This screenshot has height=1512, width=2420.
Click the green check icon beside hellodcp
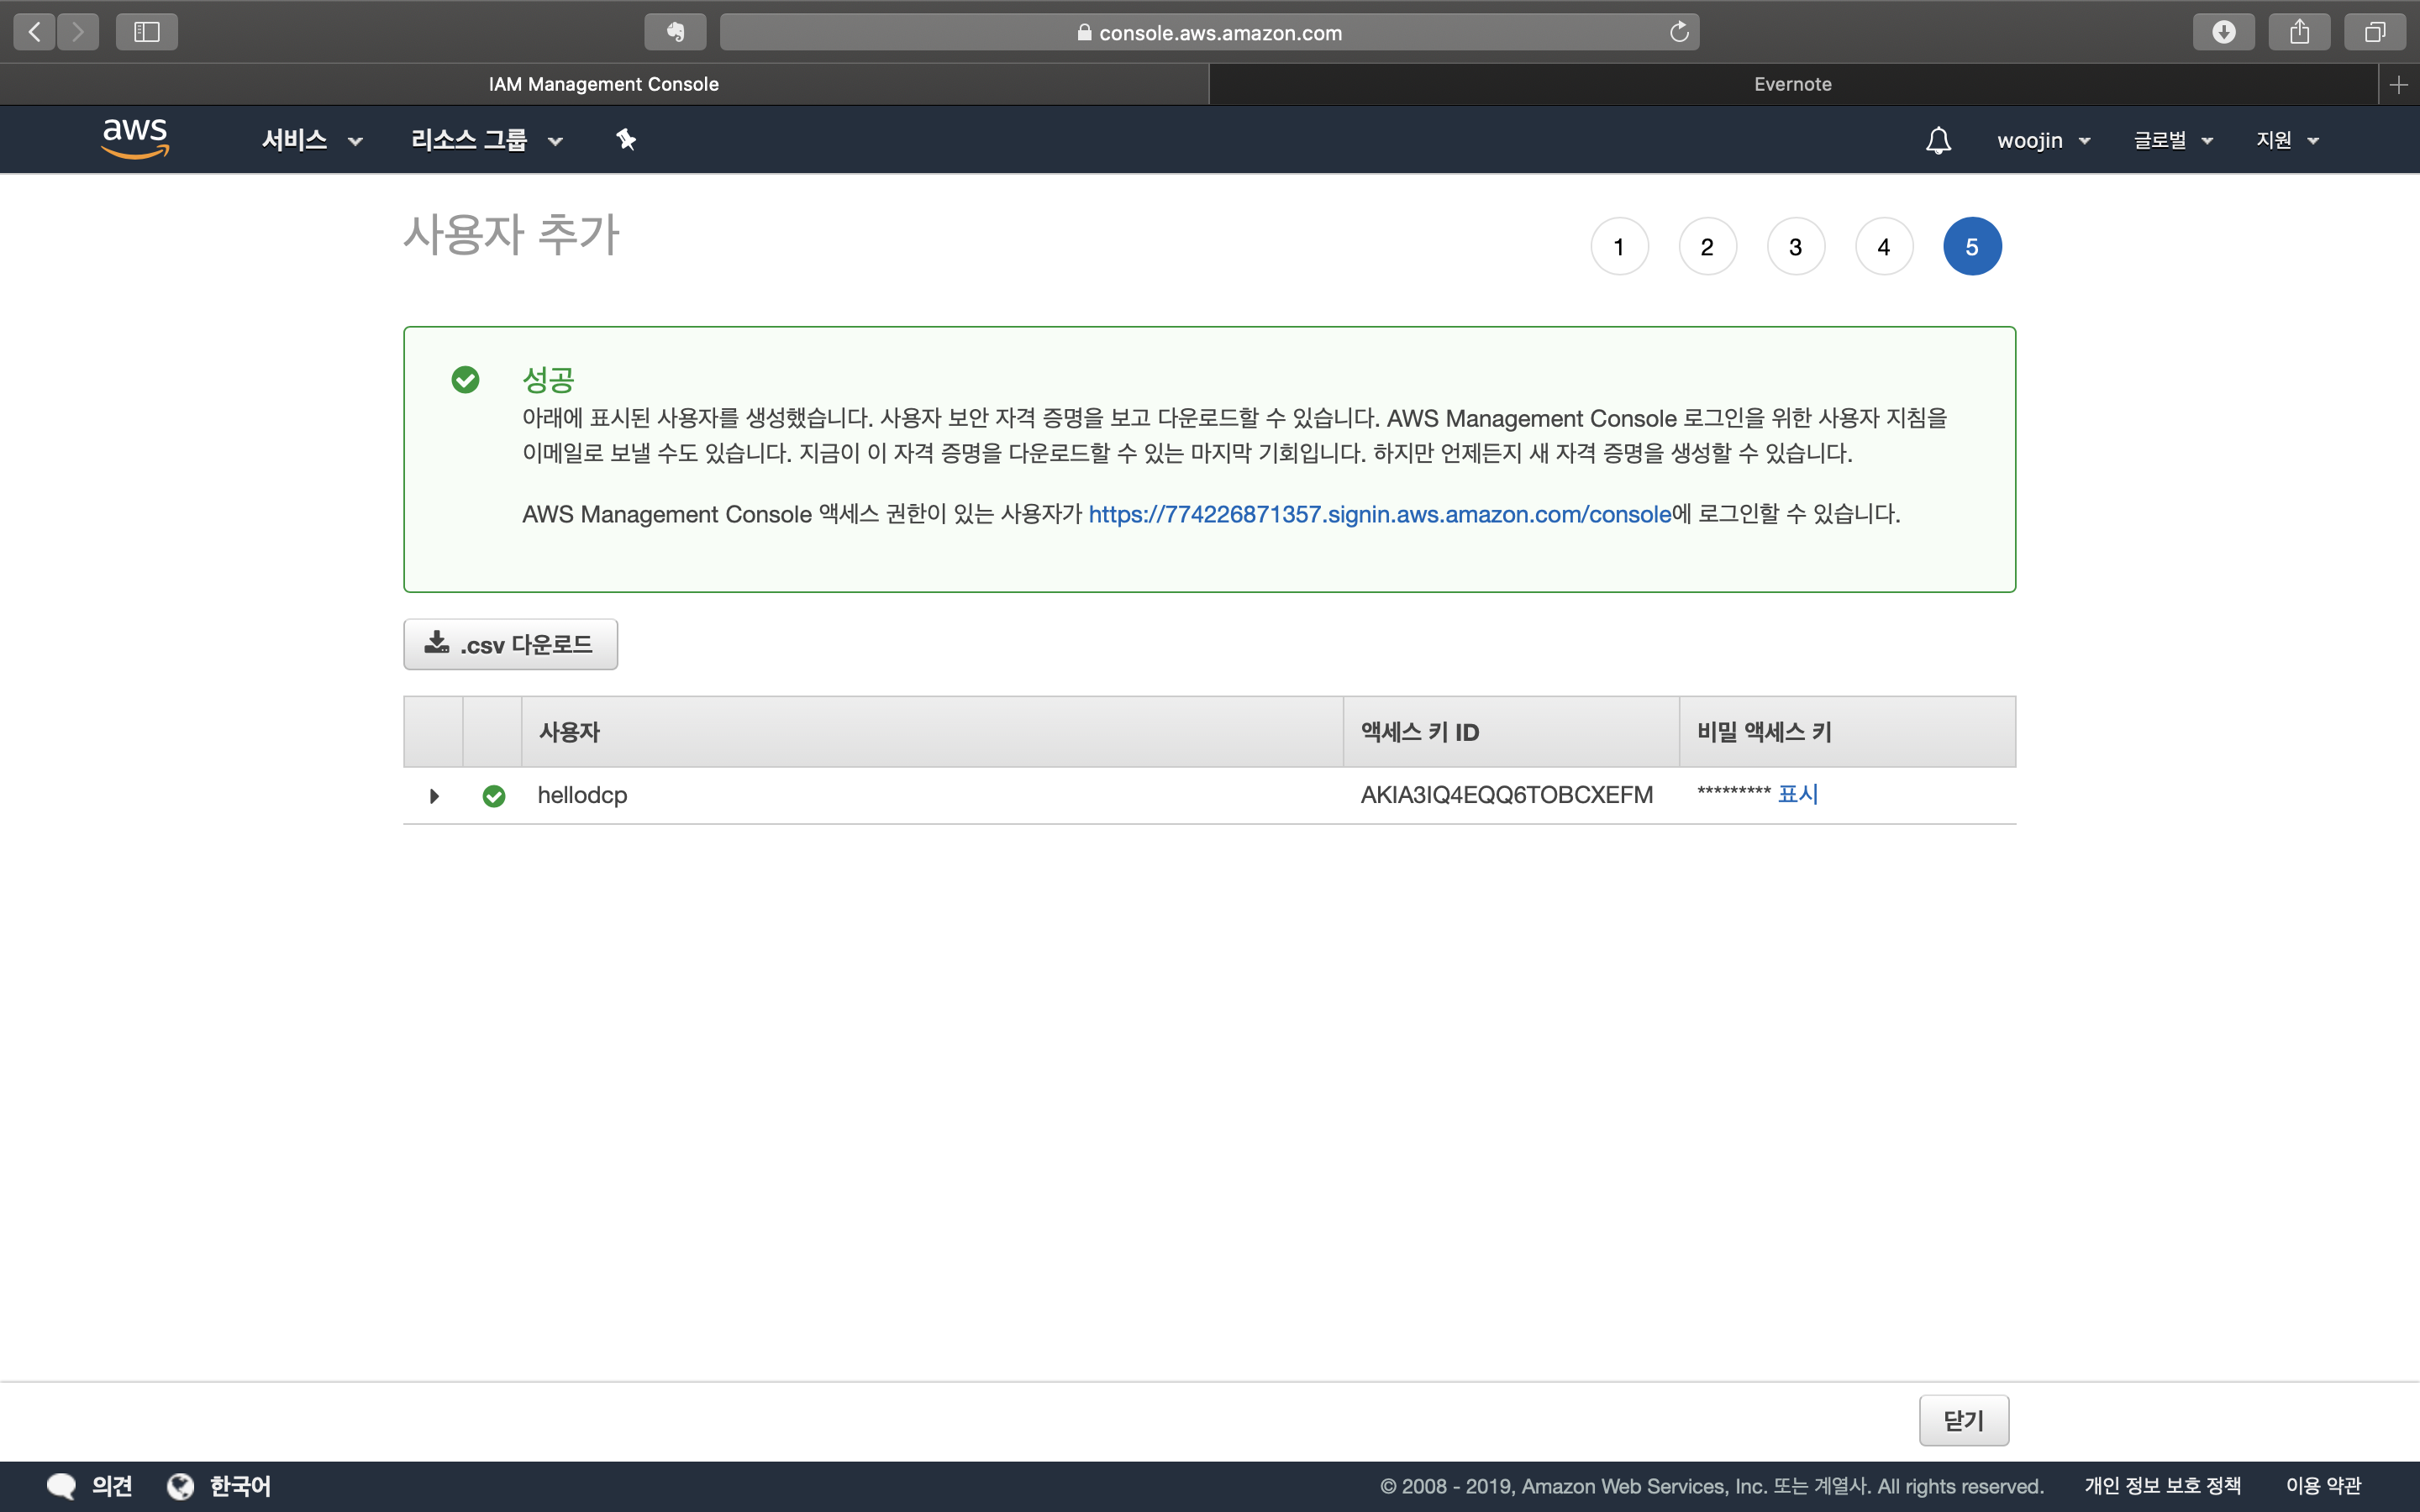tap(494, 796)
